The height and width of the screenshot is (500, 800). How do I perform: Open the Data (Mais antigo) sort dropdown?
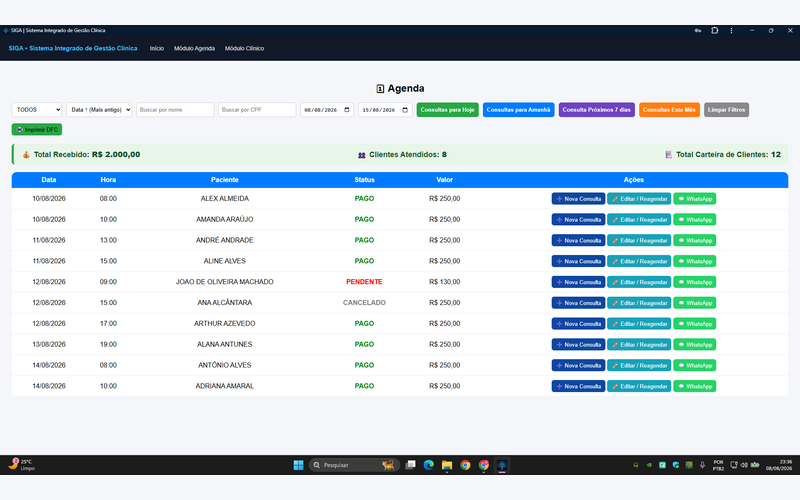point(99,110)
